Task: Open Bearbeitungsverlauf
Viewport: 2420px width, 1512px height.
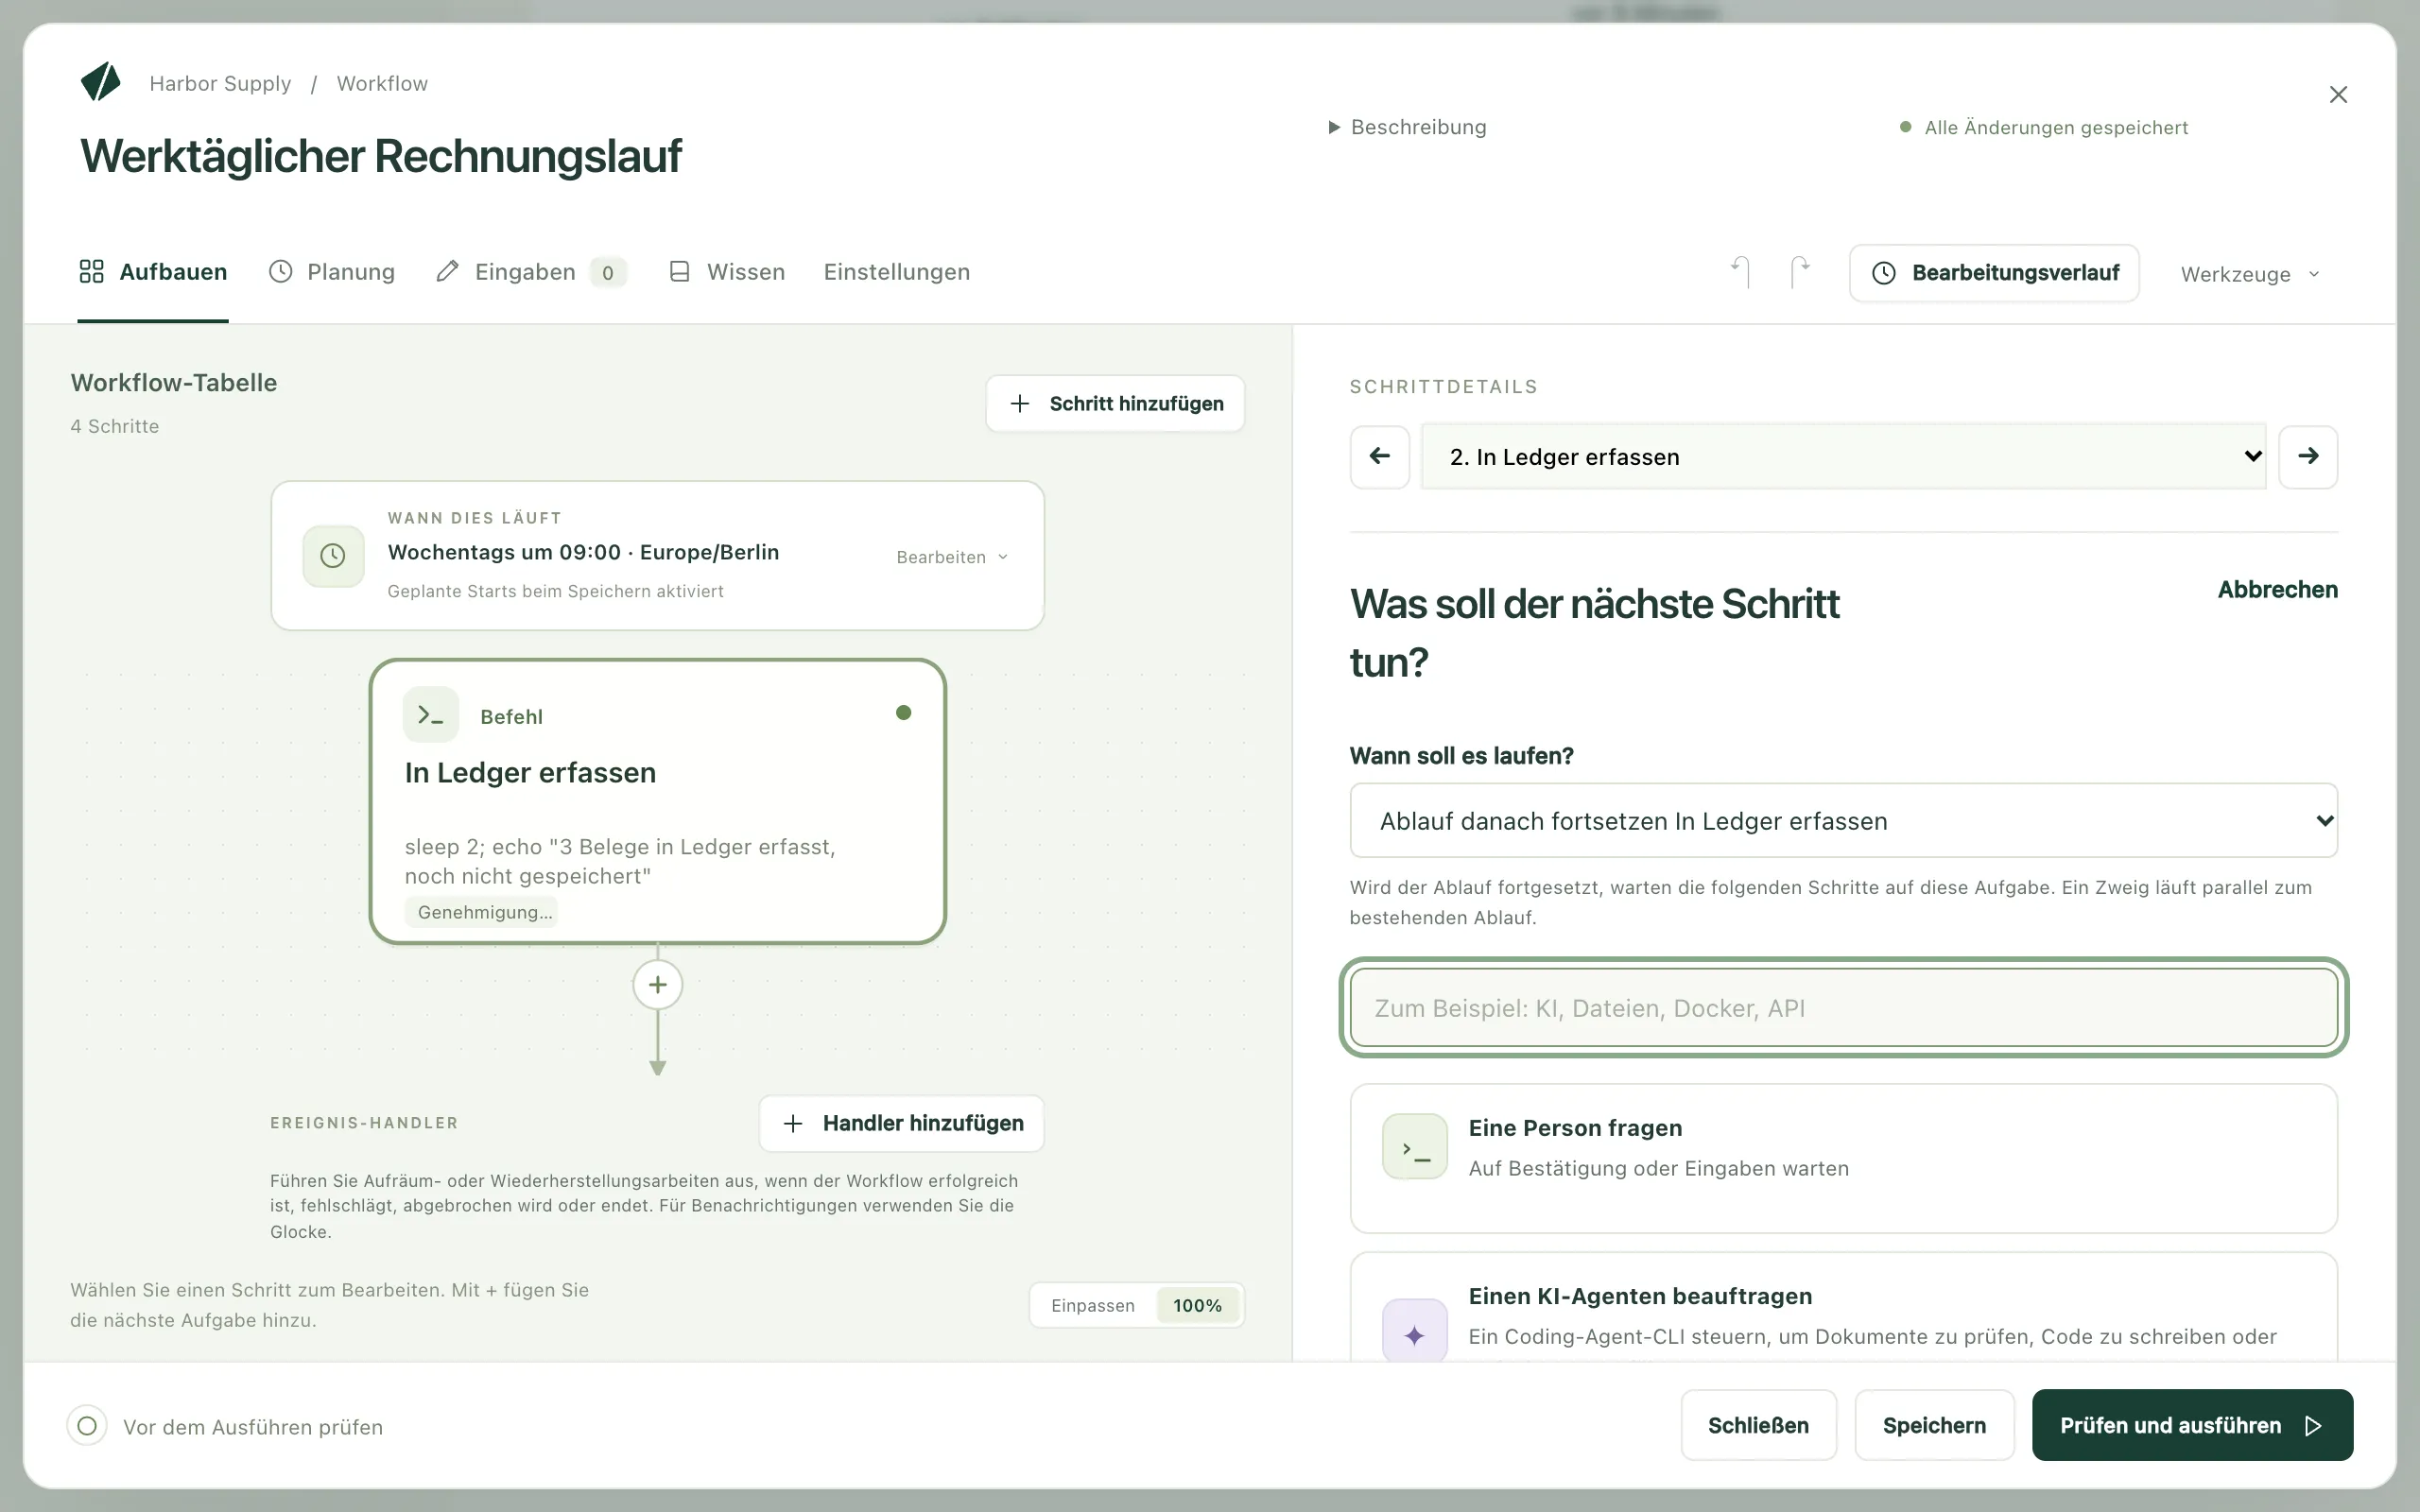Action: coord(1994,273)
